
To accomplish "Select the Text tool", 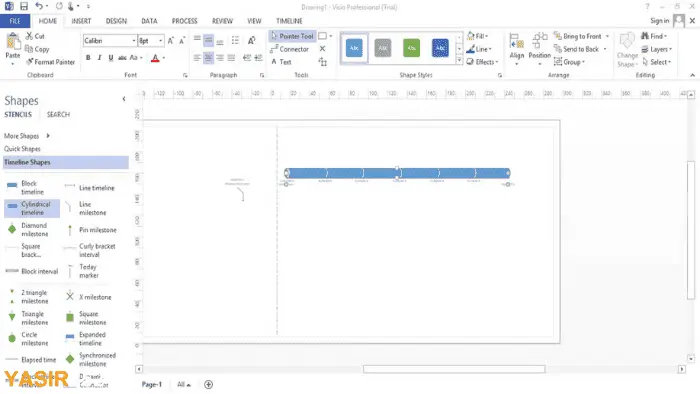I will [x=281, y=62].
